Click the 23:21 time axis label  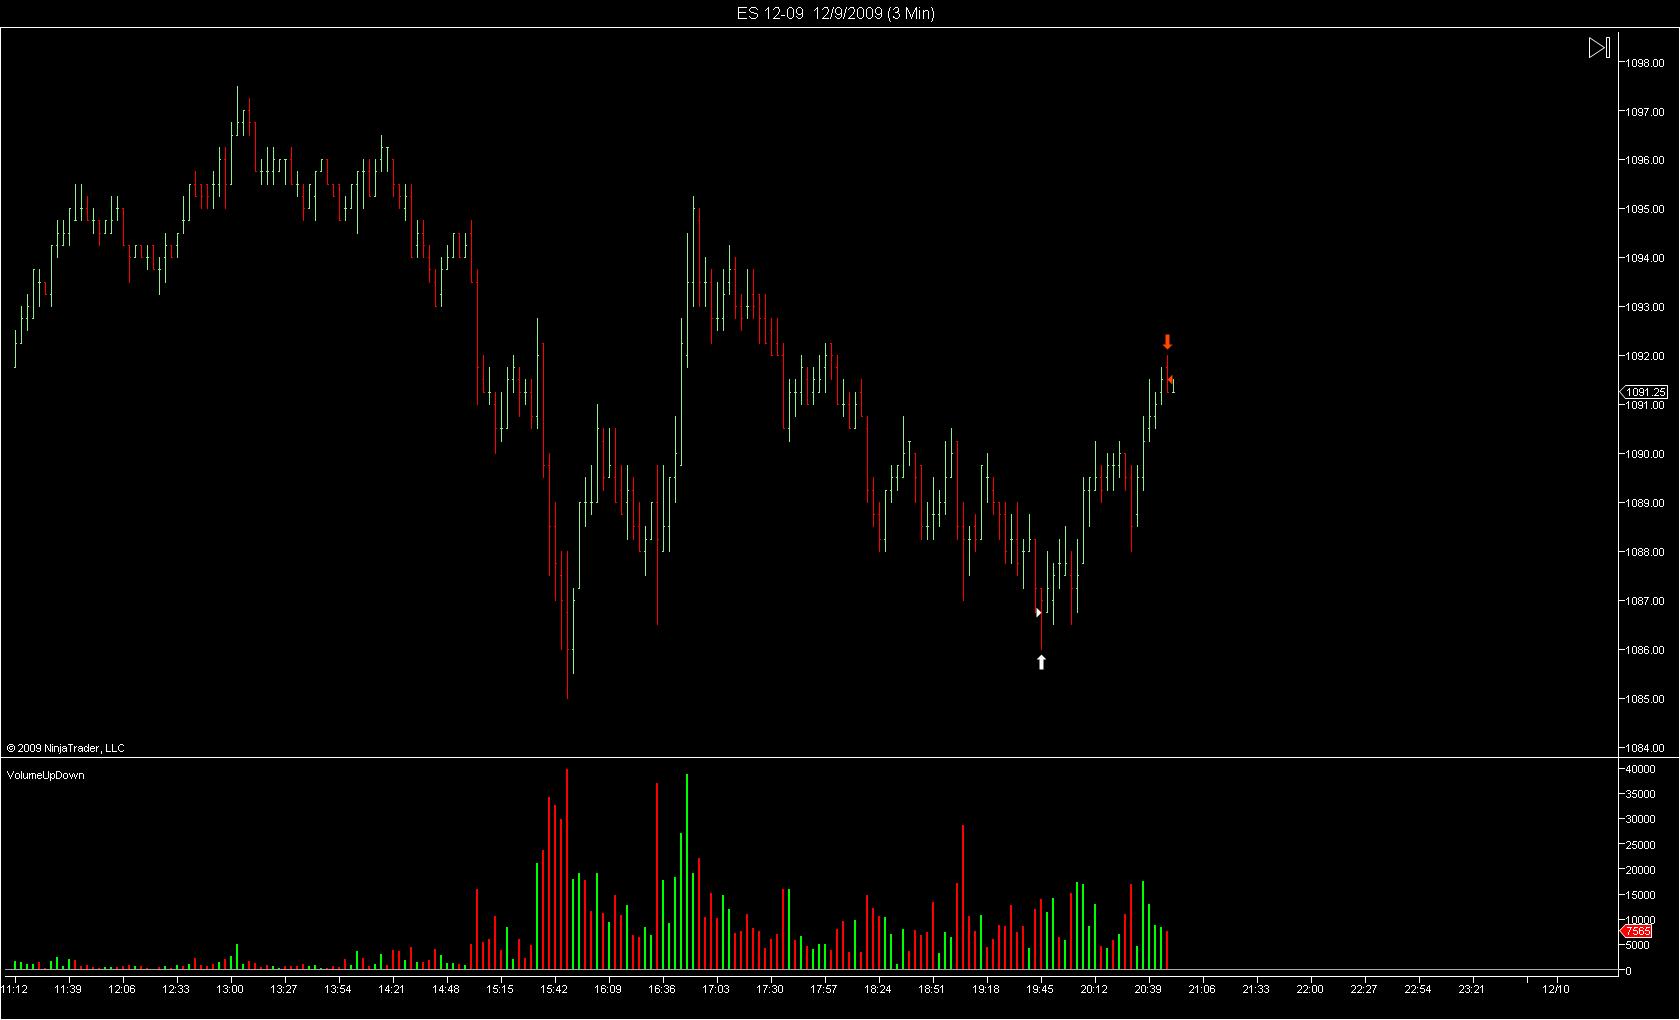(x=1472, y=989)
